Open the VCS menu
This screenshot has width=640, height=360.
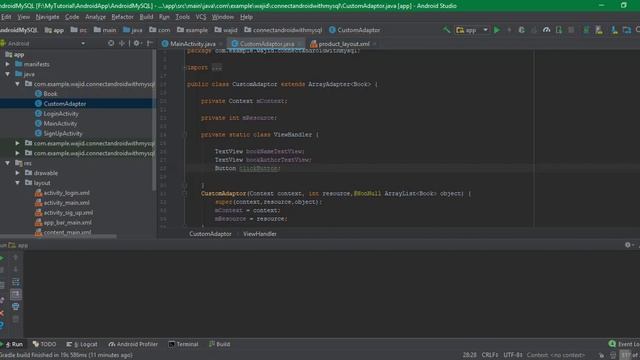coord(201,17)
